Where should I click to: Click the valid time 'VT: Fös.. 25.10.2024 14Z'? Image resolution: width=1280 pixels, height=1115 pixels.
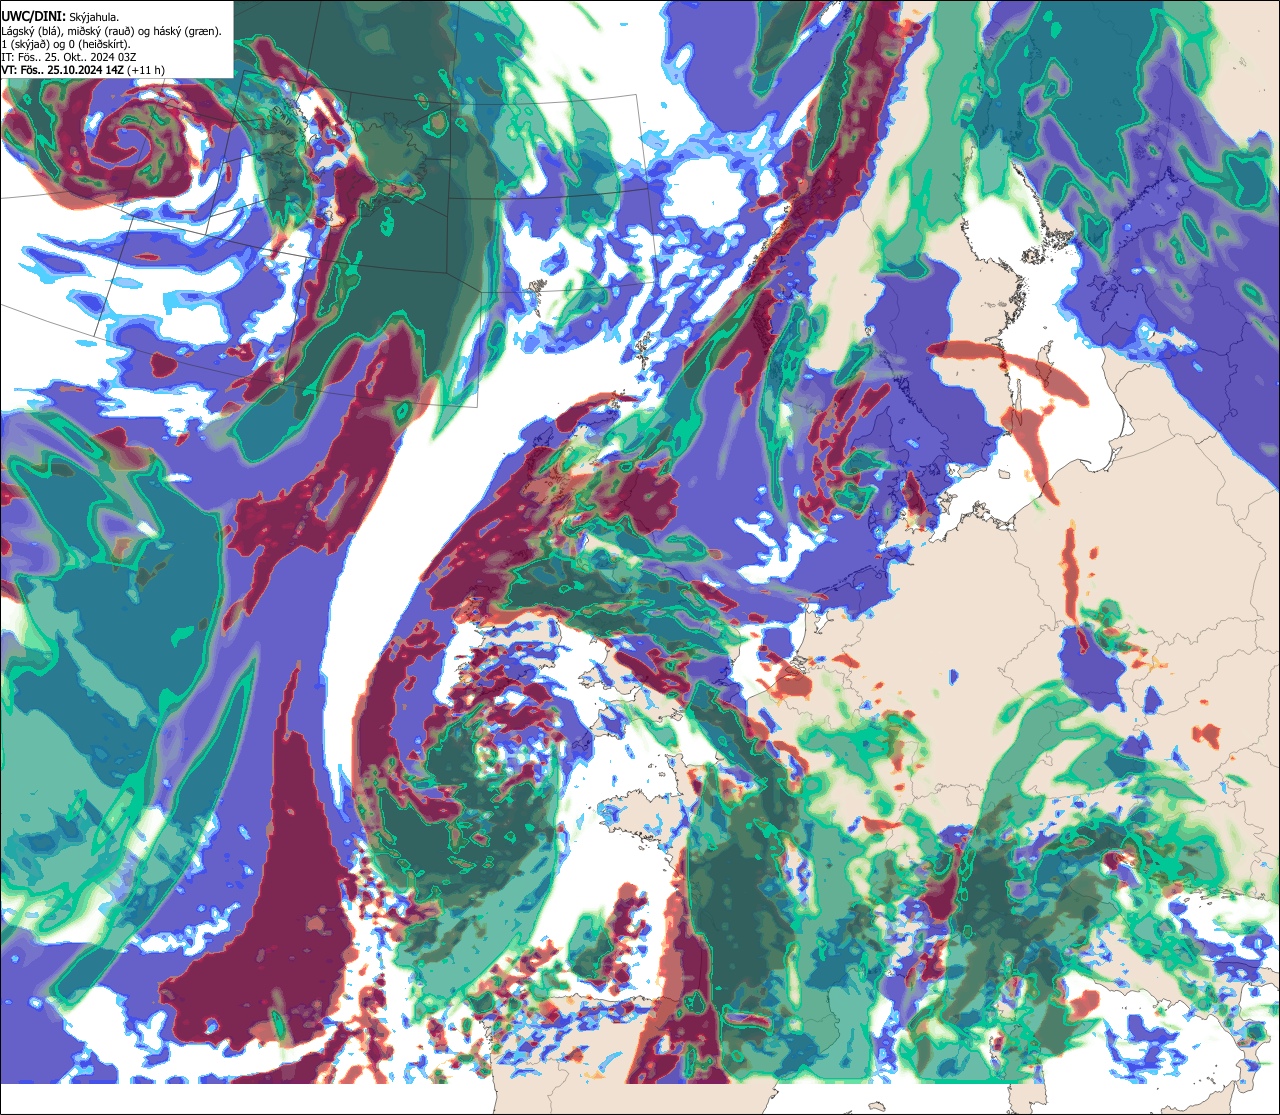click(63, 70)
